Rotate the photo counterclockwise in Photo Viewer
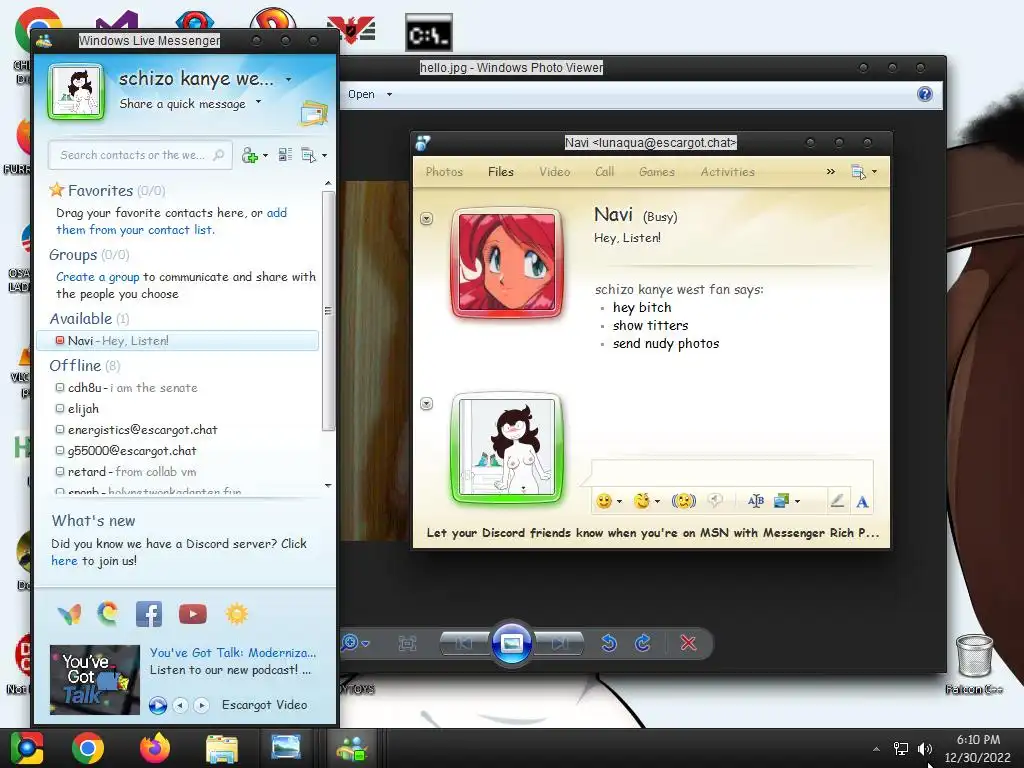The height and width of the screenshot is (768, 1024). click(609, 643)
